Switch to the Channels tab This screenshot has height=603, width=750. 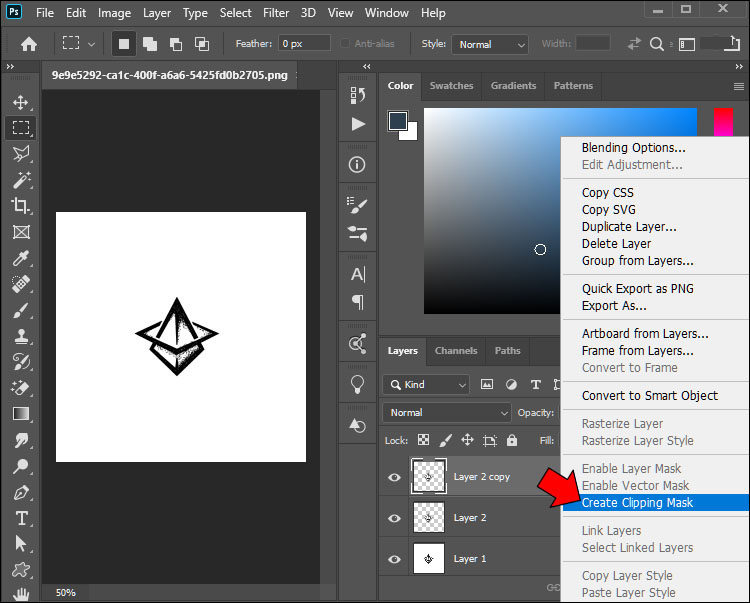(x=456, y=351)
